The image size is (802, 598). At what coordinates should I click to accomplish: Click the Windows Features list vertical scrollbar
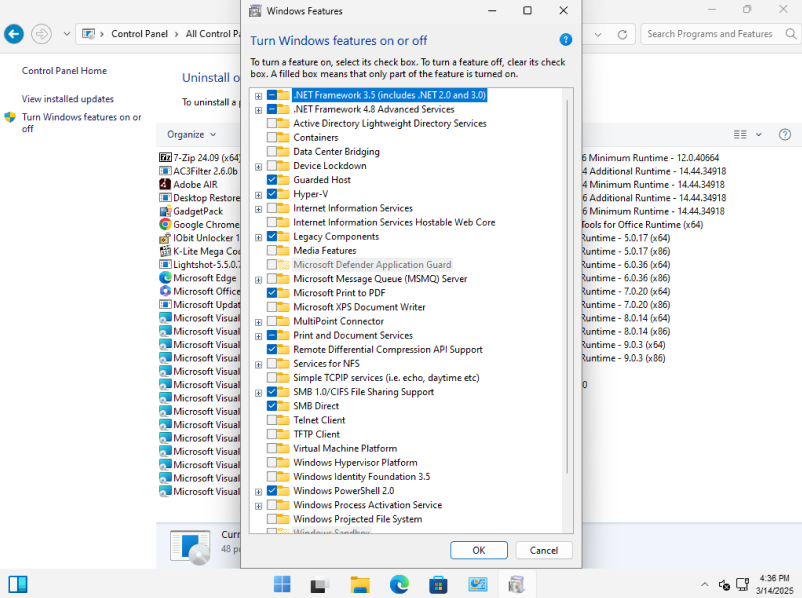click(567, 286)
